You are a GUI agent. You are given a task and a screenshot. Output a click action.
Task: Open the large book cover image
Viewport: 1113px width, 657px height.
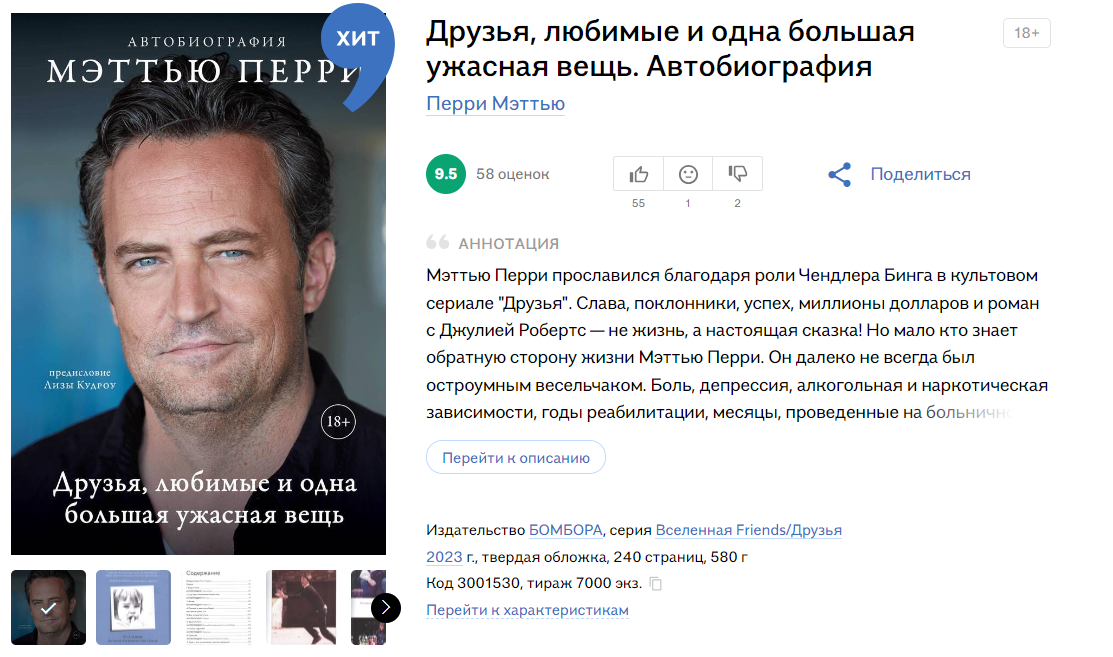tap(198, 284)
